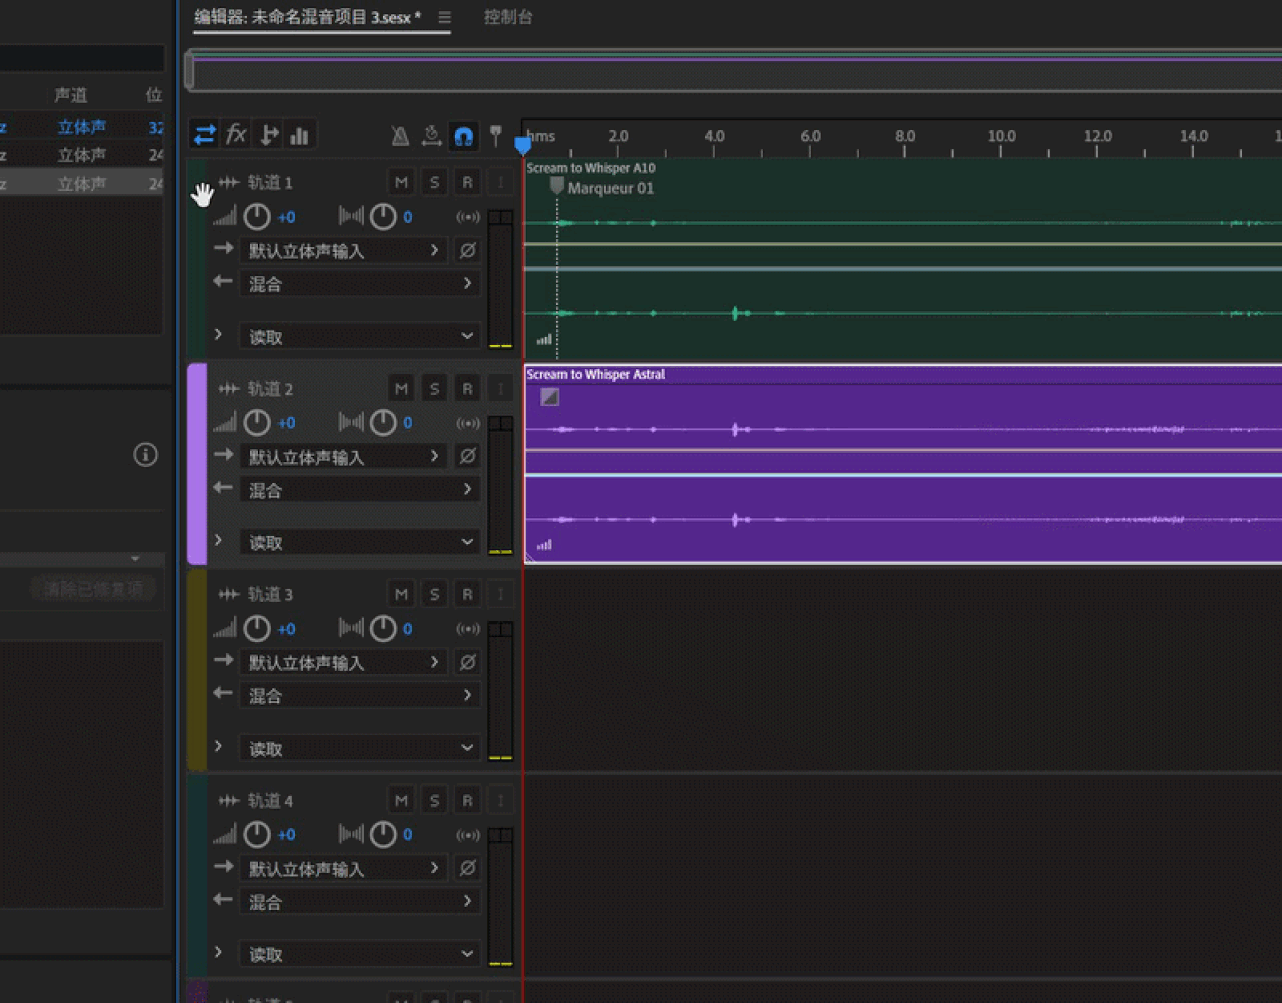
Task: Show the track Effects (fx) view
Action: click(x=236, y=134)
